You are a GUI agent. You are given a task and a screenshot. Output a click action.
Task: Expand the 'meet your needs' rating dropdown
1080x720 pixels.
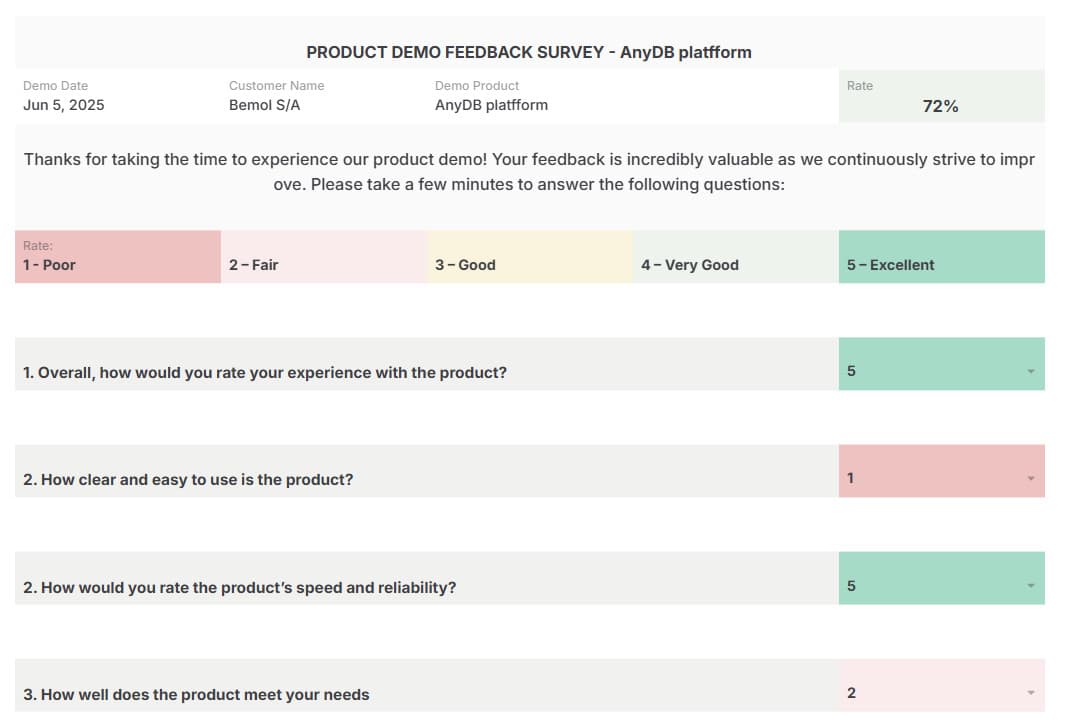click(x=1030, y=694)
